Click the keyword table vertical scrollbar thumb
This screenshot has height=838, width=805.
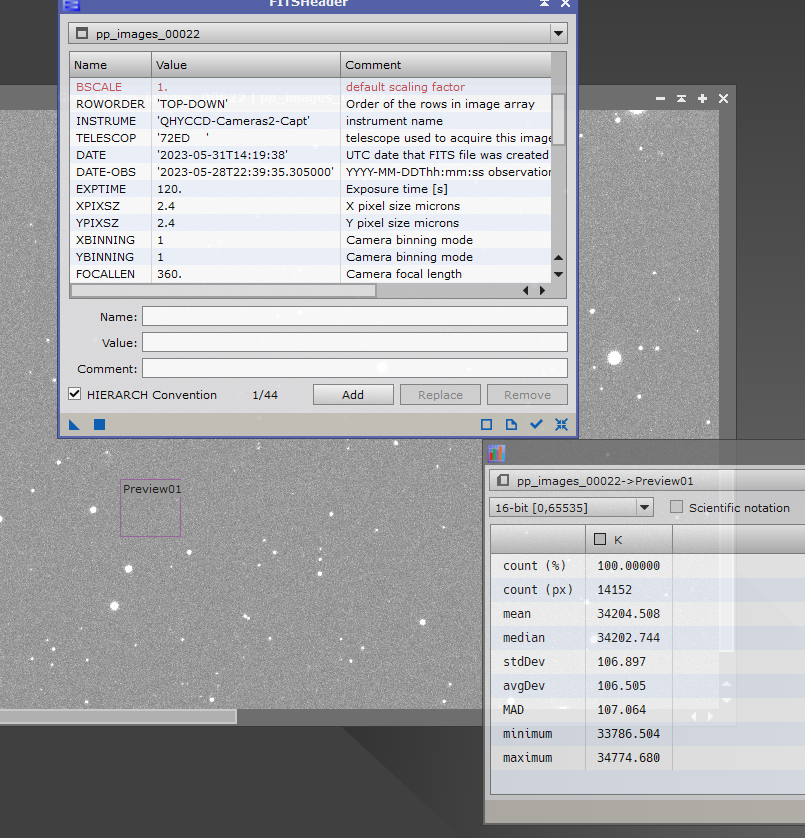point(558,119)
